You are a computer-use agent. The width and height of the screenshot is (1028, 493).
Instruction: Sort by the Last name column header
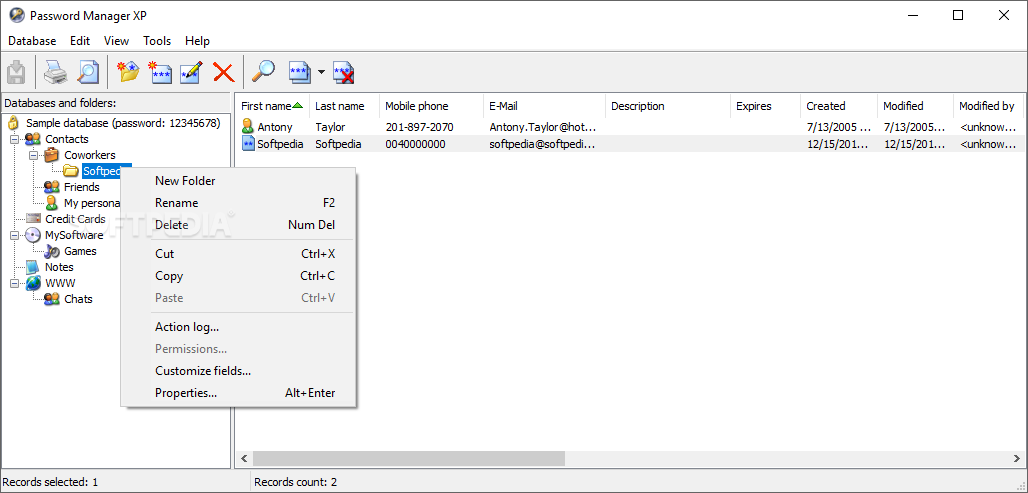344,106
